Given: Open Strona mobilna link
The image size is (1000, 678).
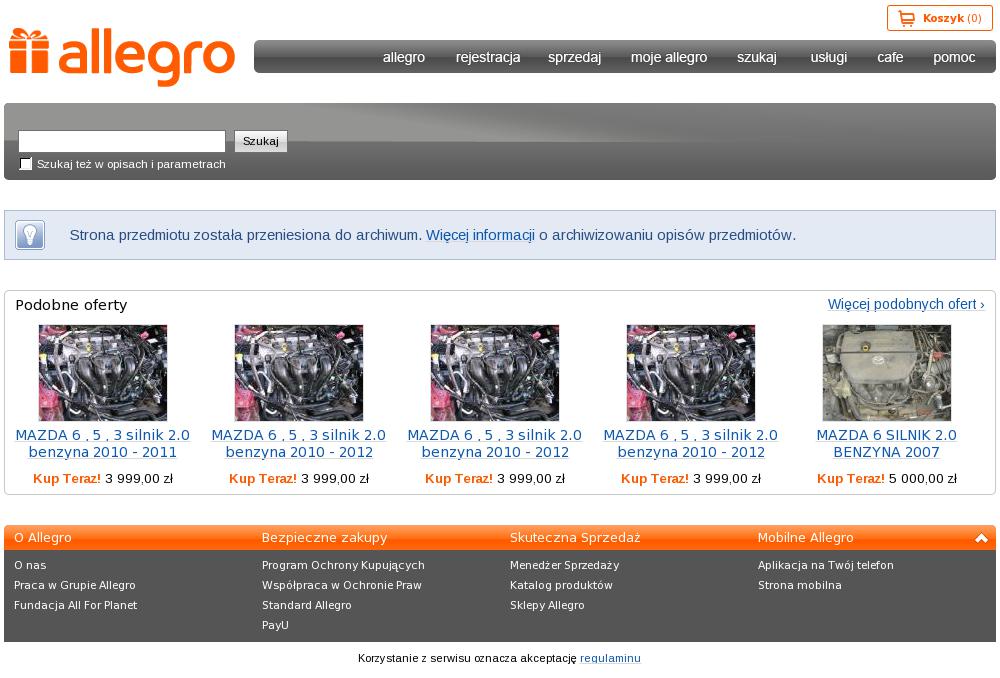Looking at the screenshot, I should coord(800,585).
